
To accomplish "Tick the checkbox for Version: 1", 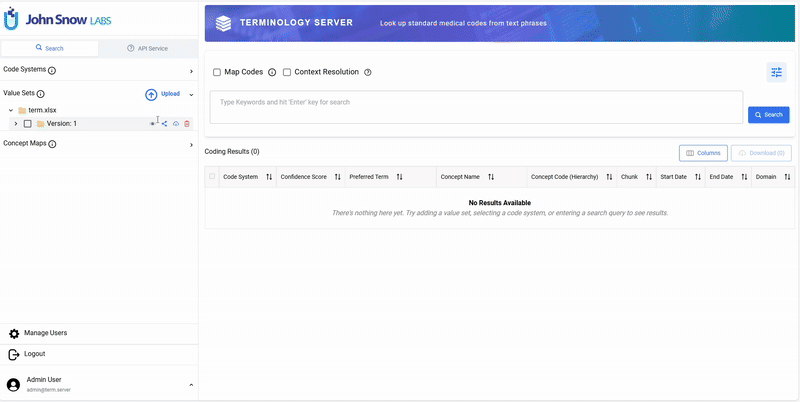I will [28, 124].
